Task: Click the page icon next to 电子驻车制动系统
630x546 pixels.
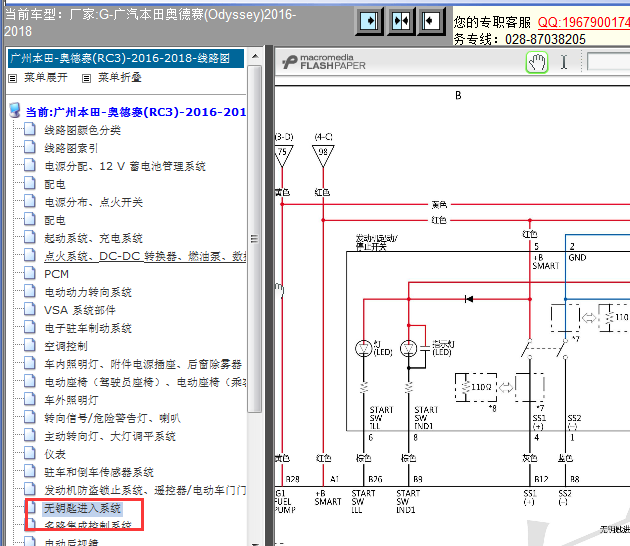Action: [29, 327]
